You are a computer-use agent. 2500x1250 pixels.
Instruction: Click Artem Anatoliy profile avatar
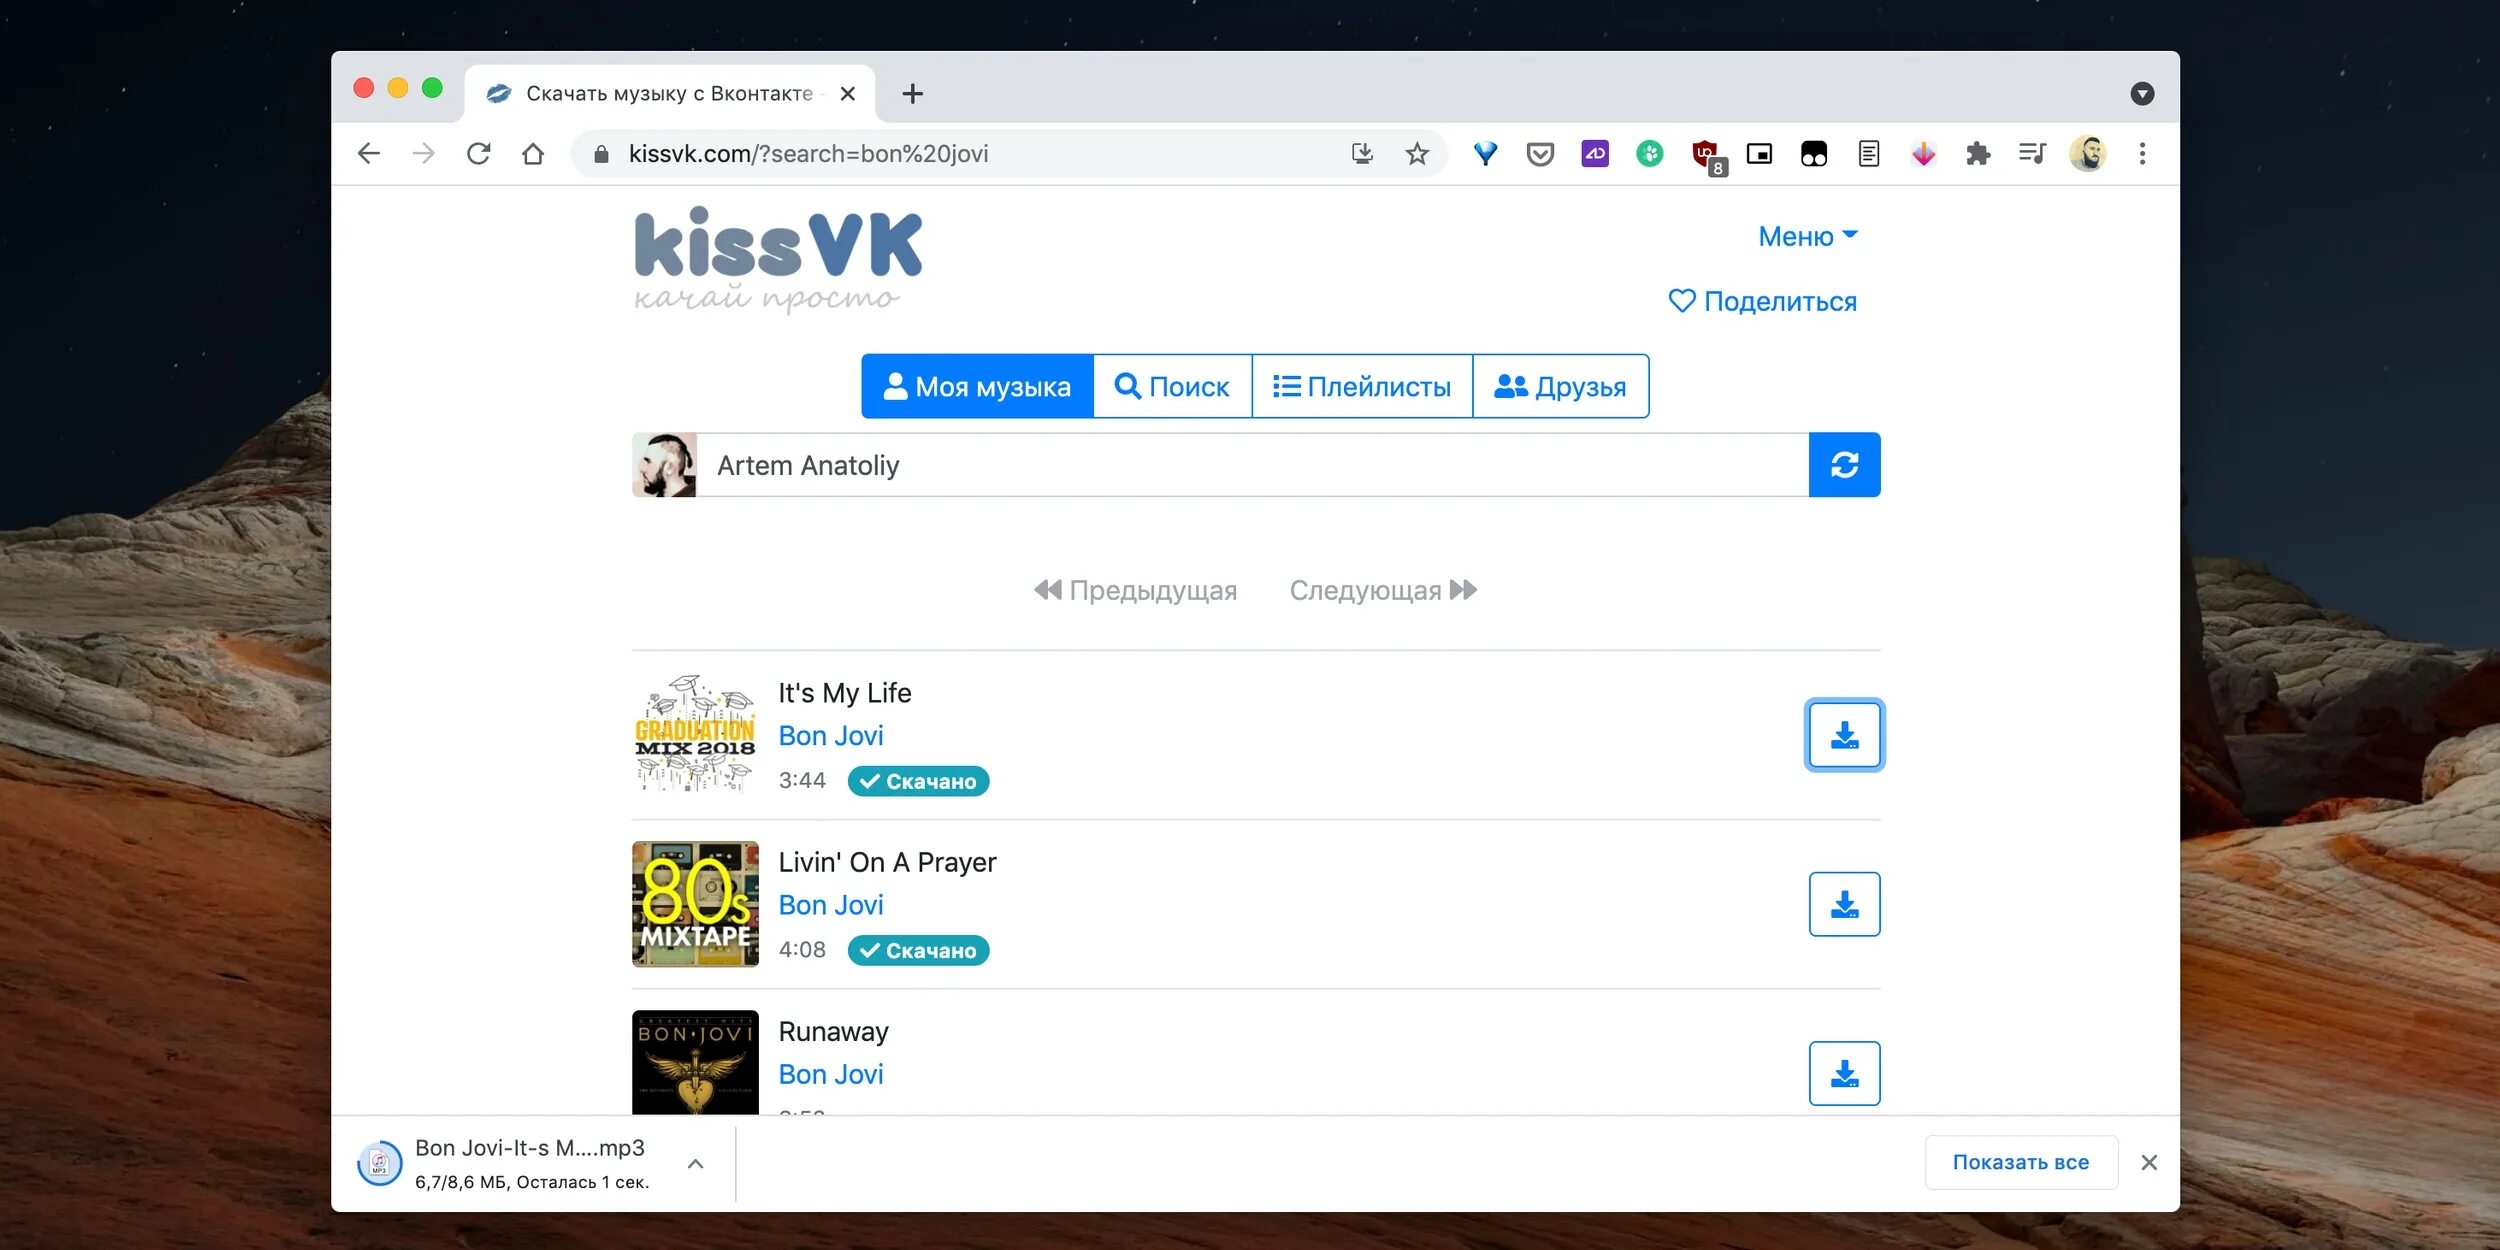click(664, 465)
